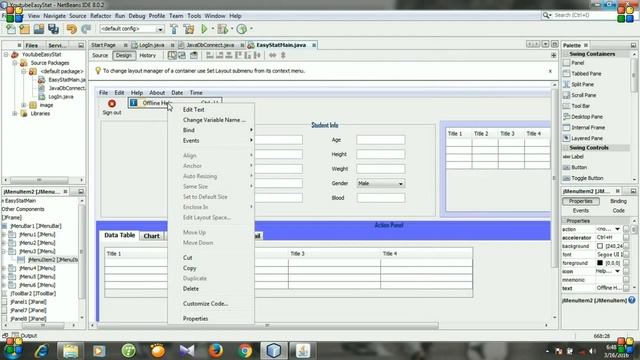
Task: Open the action property dropdown
Action: [x=617, y=229]
